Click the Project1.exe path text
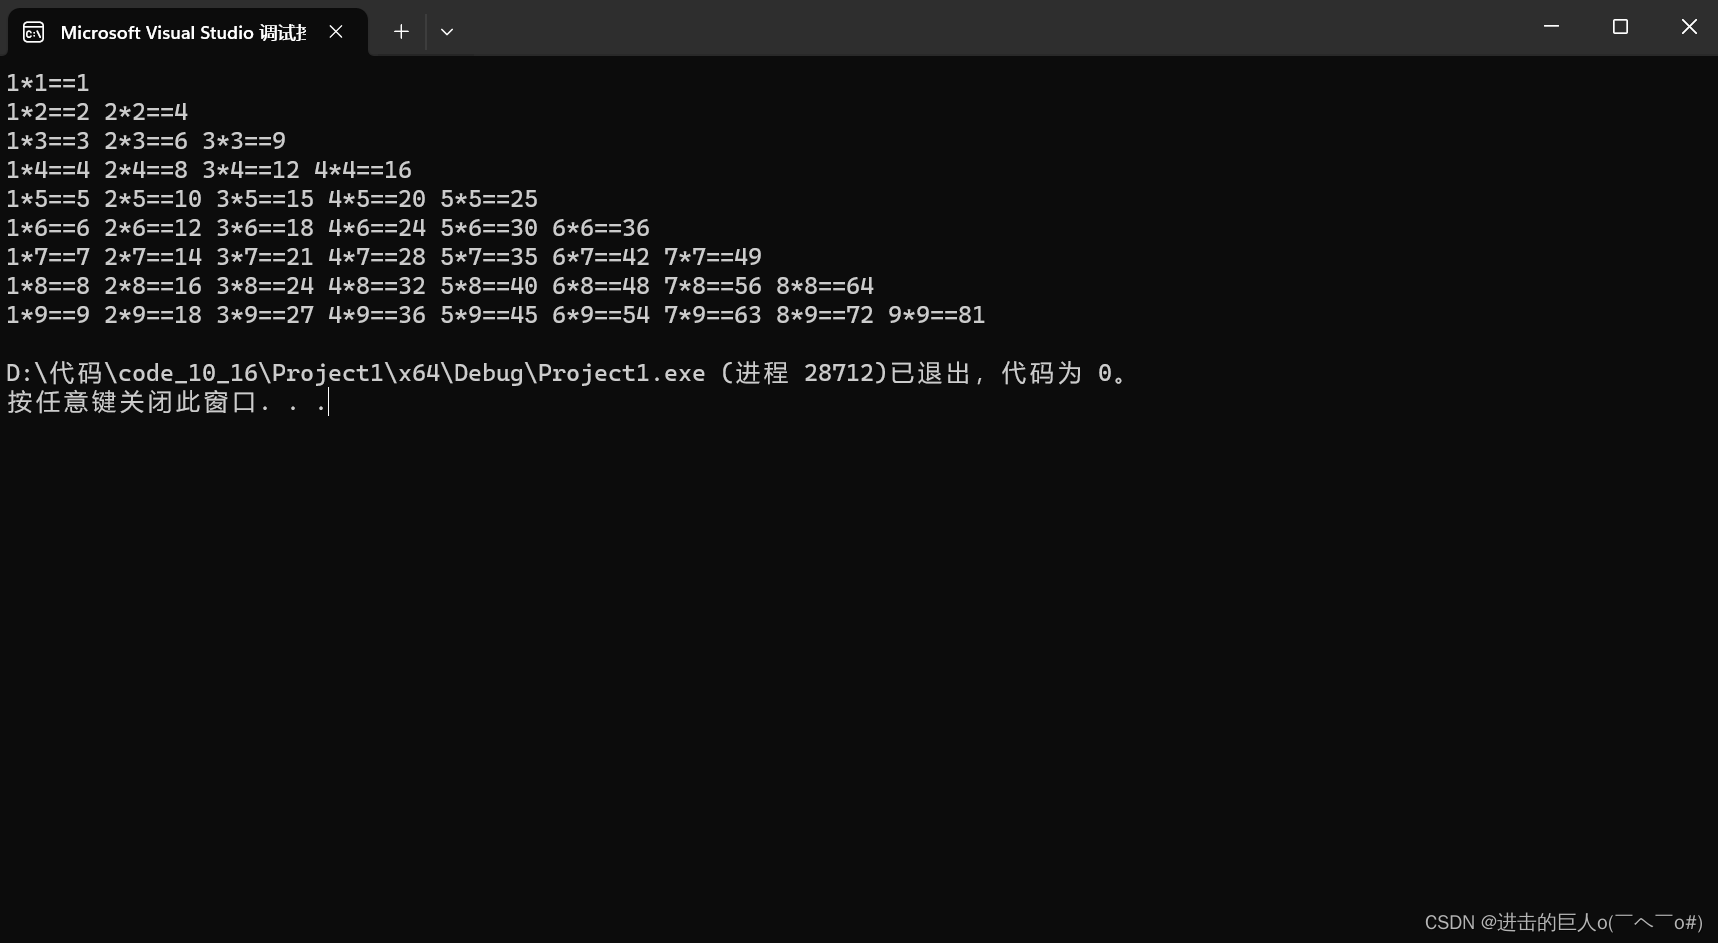Viewport: 1718px width, 943px height. [355, 372]
